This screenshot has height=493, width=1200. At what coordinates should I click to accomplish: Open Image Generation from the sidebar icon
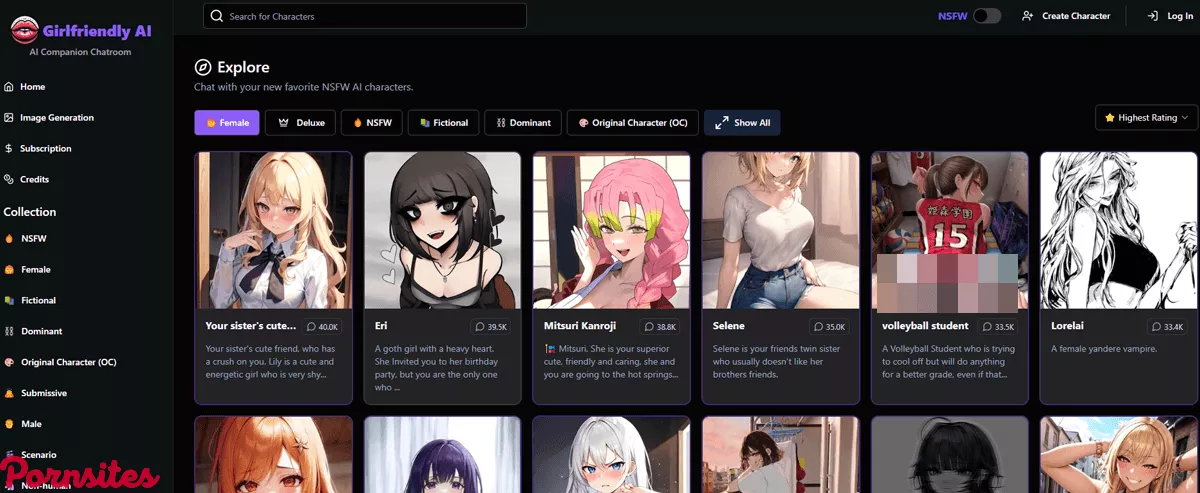click(9, 118)
